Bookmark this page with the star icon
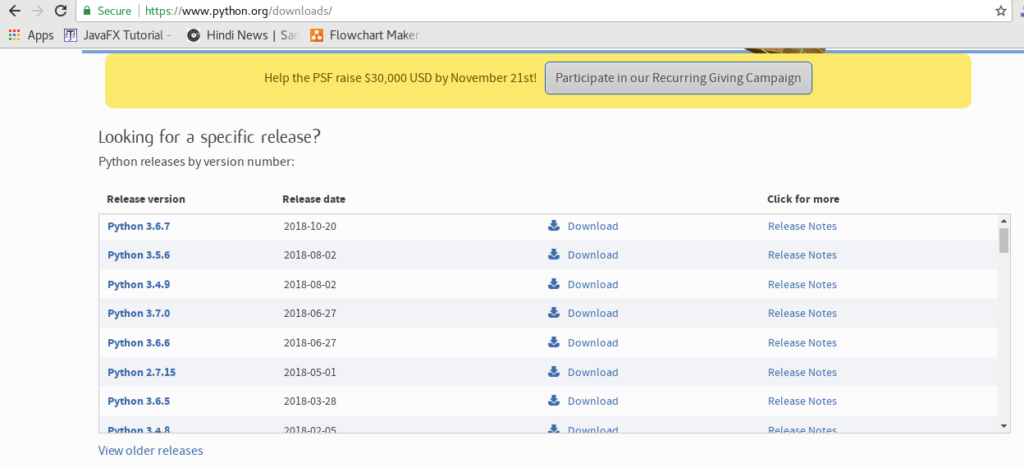The image size is (1024, 468). coord(1000,11)
